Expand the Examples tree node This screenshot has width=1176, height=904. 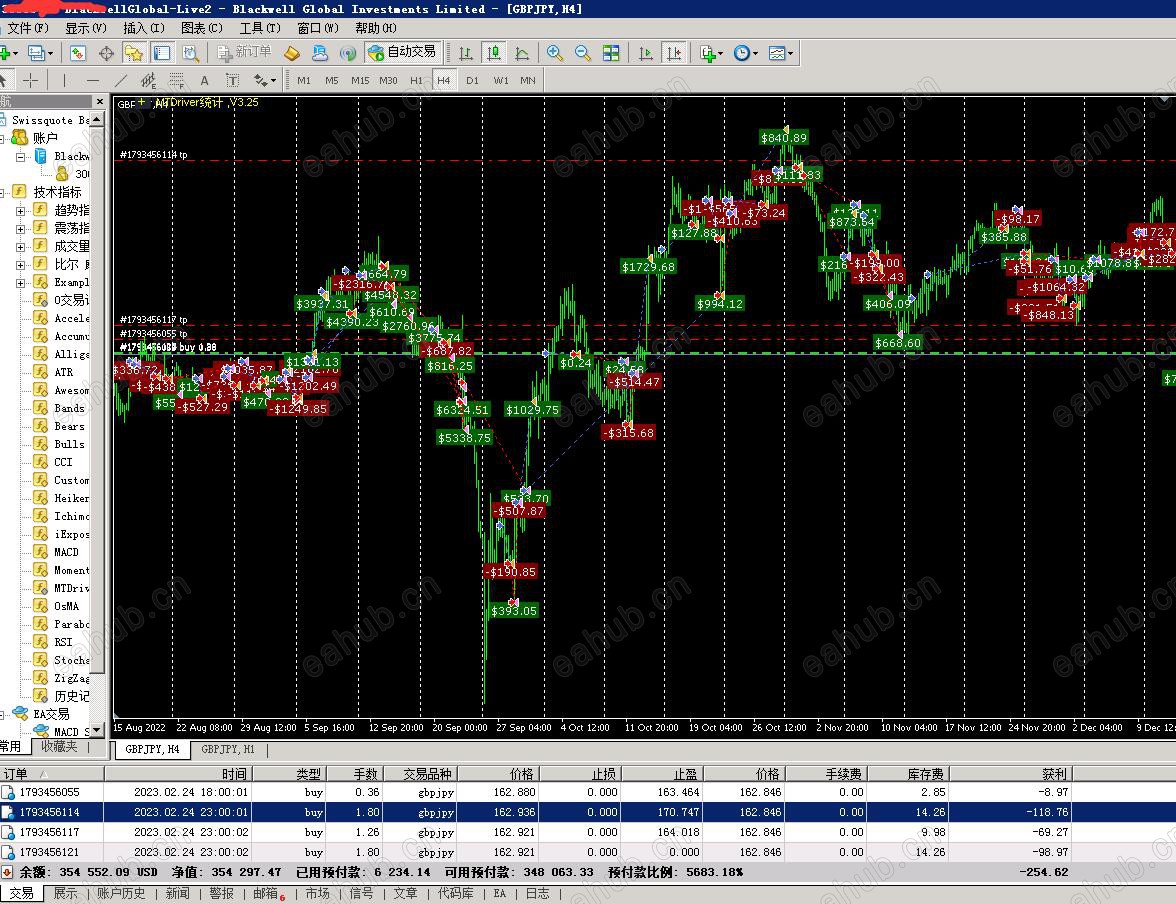pyautogui.click(x=21, y=283)
